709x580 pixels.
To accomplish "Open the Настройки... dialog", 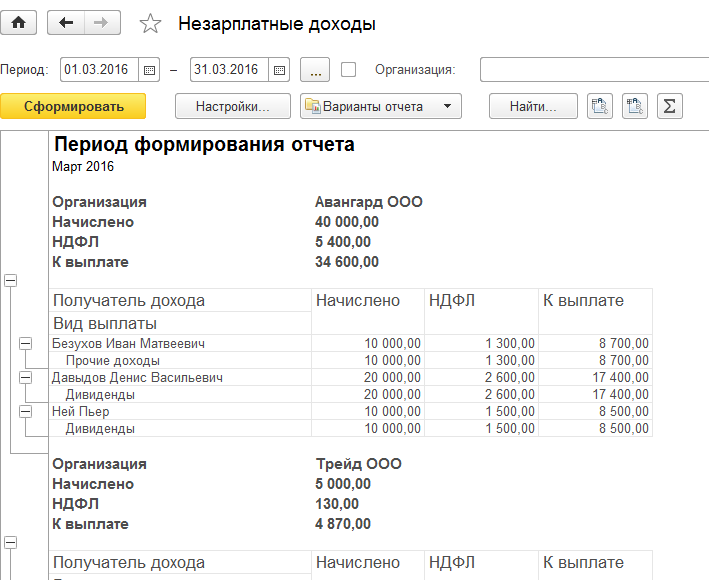I will point(232,106).
